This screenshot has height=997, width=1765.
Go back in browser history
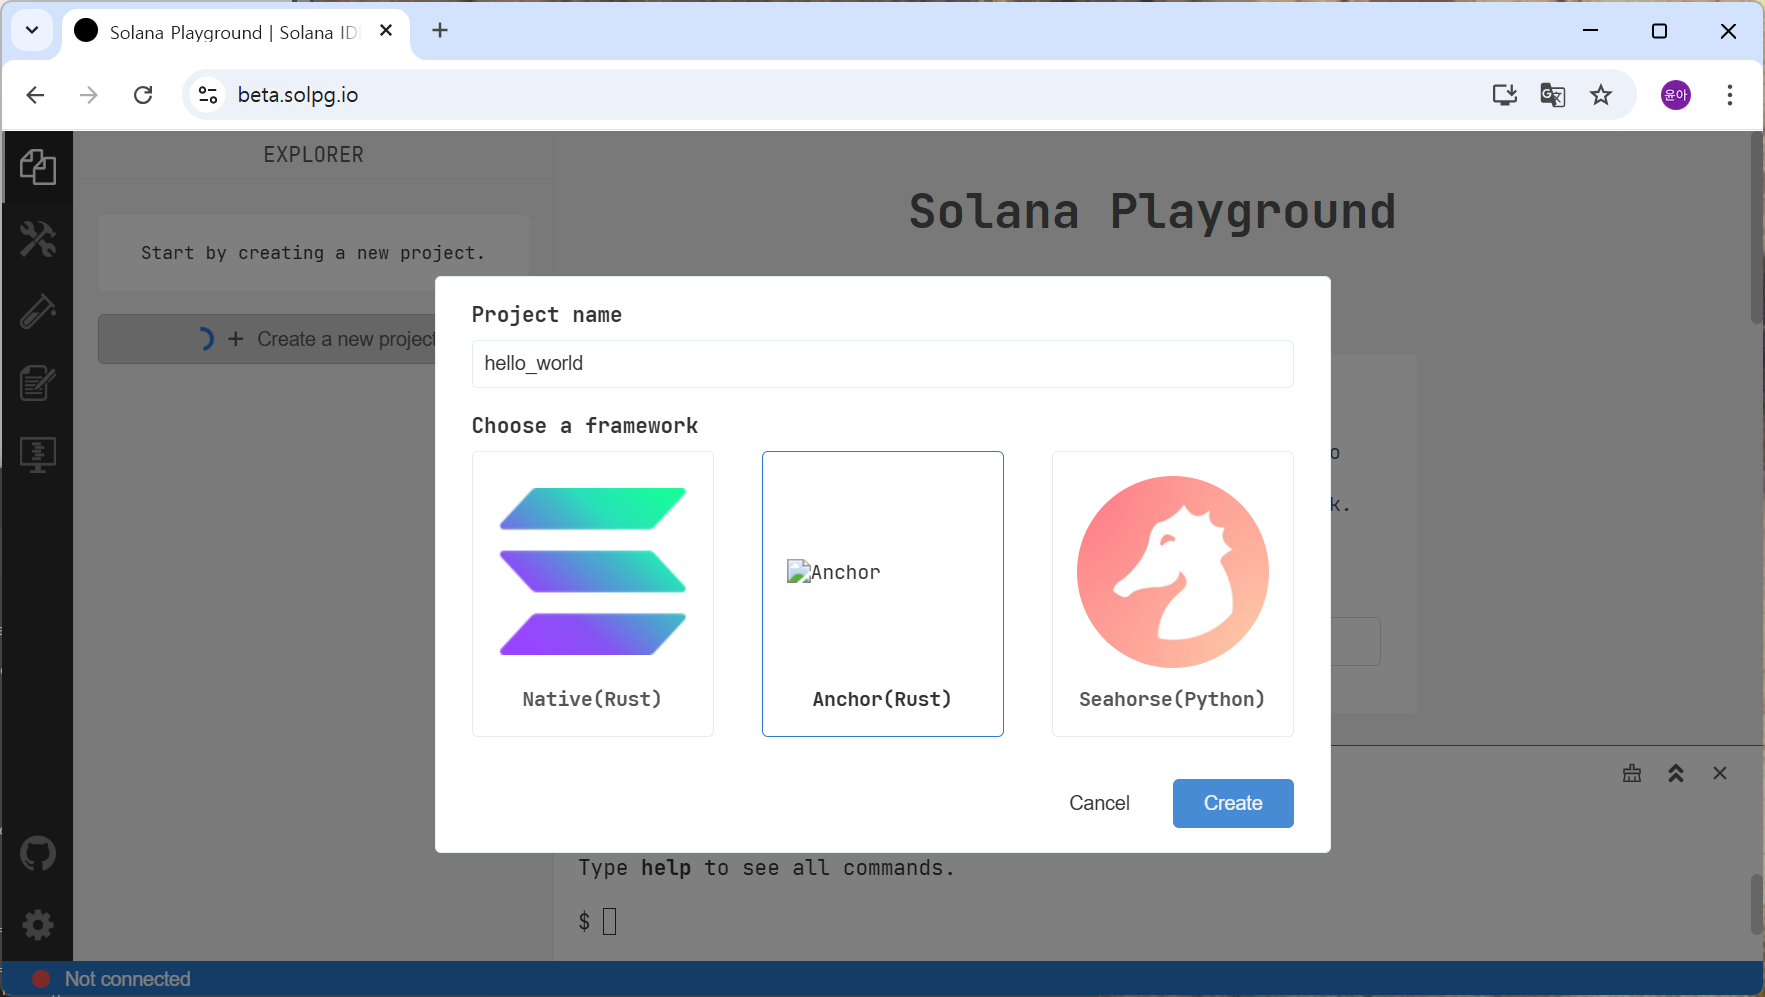pos(35,95)
